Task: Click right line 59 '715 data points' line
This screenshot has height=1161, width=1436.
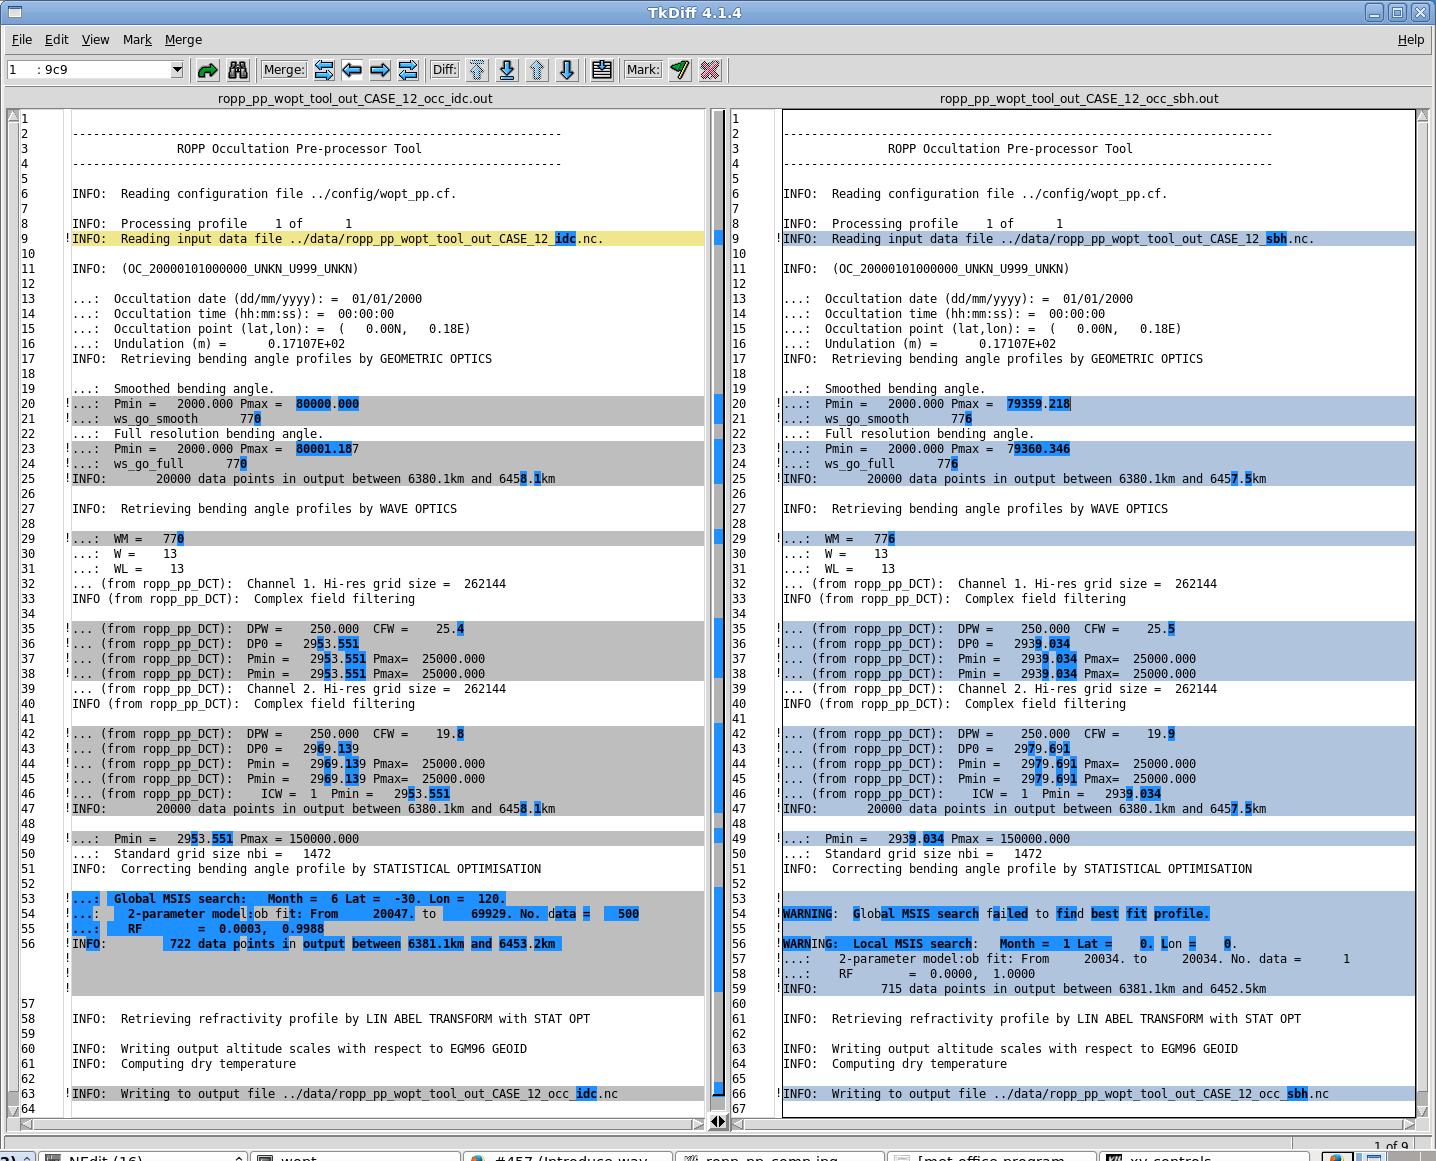Action: tap(1099, 989)
